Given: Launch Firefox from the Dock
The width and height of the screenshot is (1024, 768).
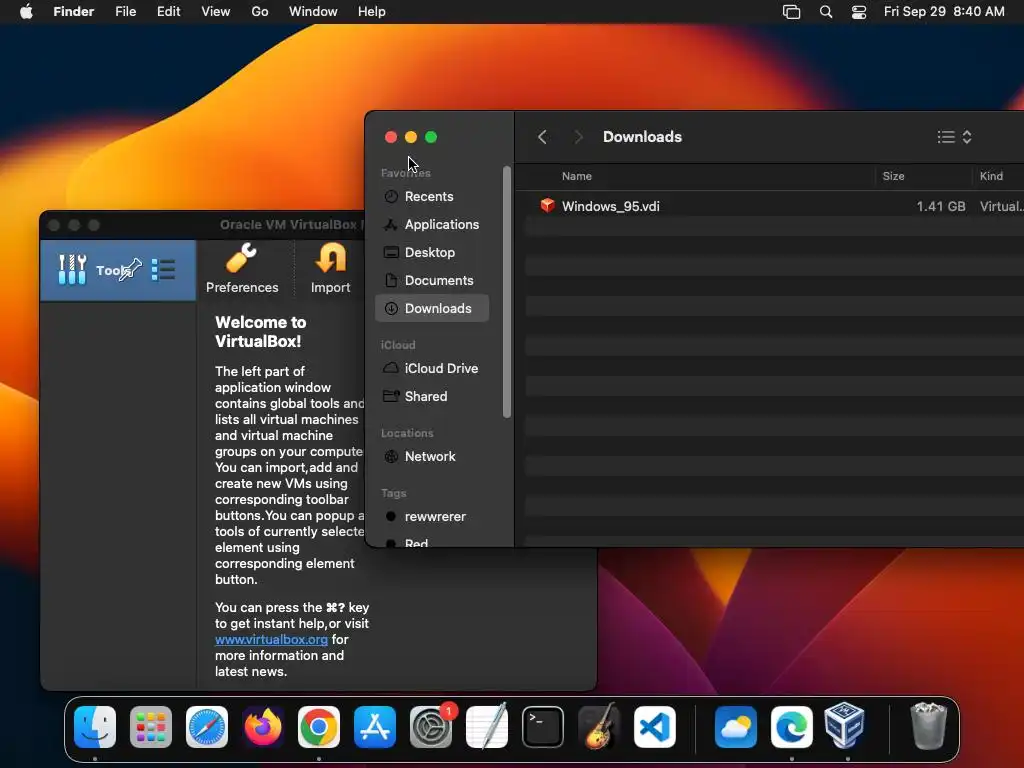Looking at the screenshot, I should point(263,727).
